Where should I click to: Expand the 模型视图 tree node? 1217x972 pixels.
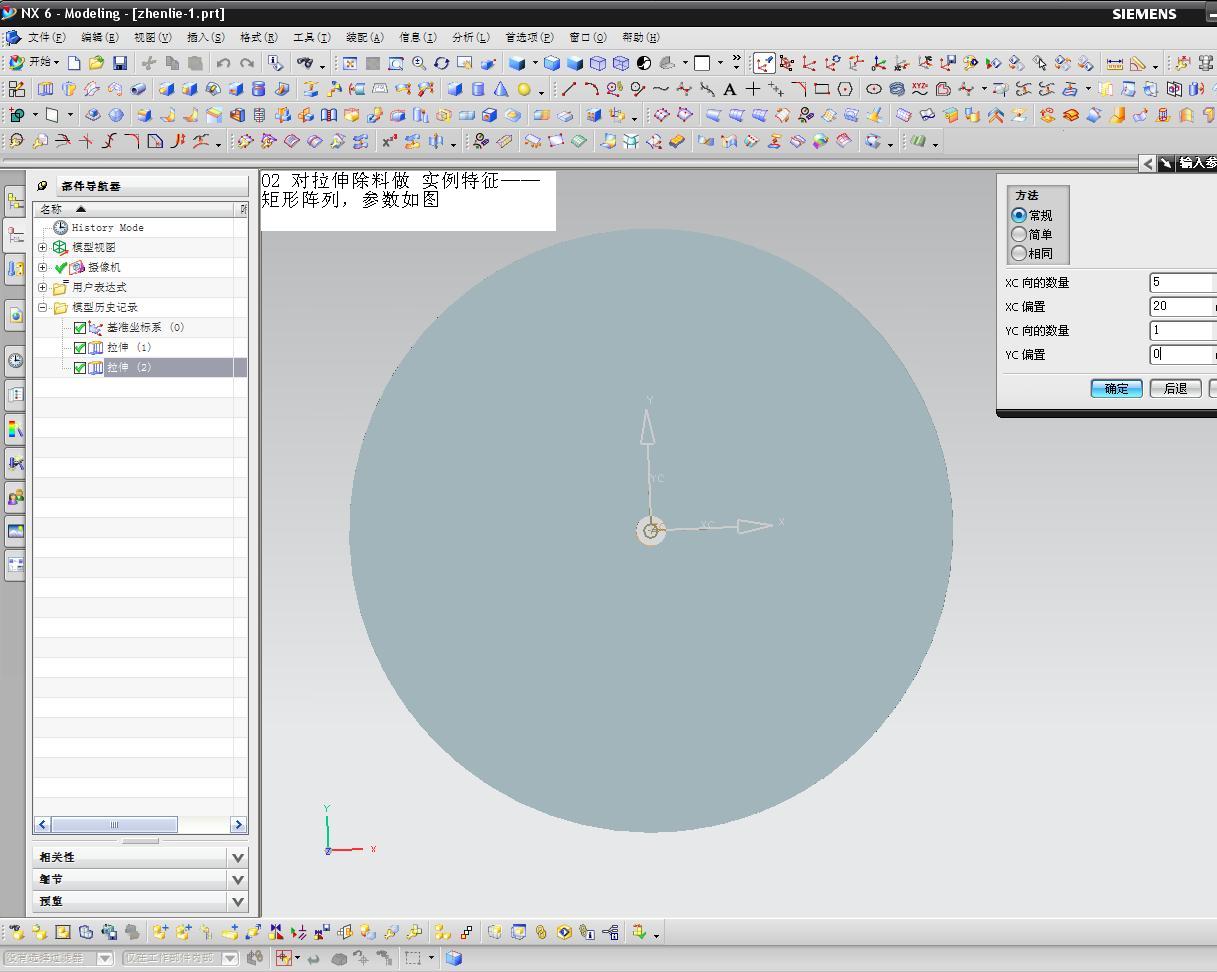[x=43, y=247]
